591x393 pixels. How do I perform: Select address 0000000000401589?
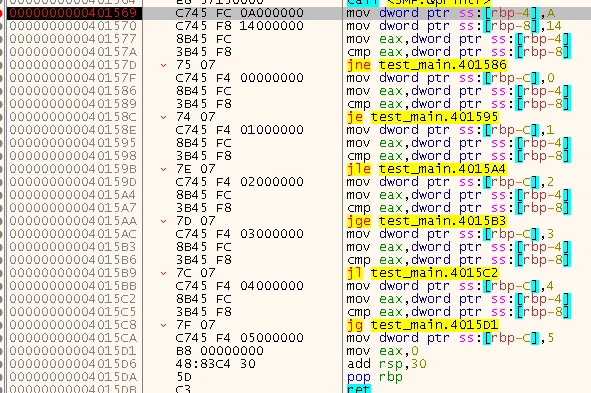(73, 104)
